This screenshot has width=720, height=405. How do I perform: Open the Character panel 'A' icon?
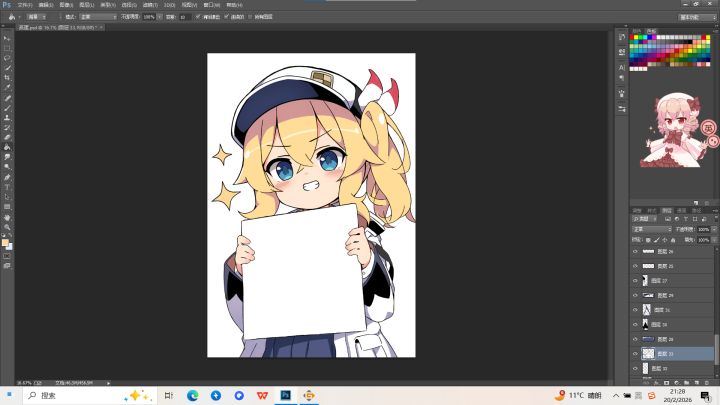coord(622,68)
